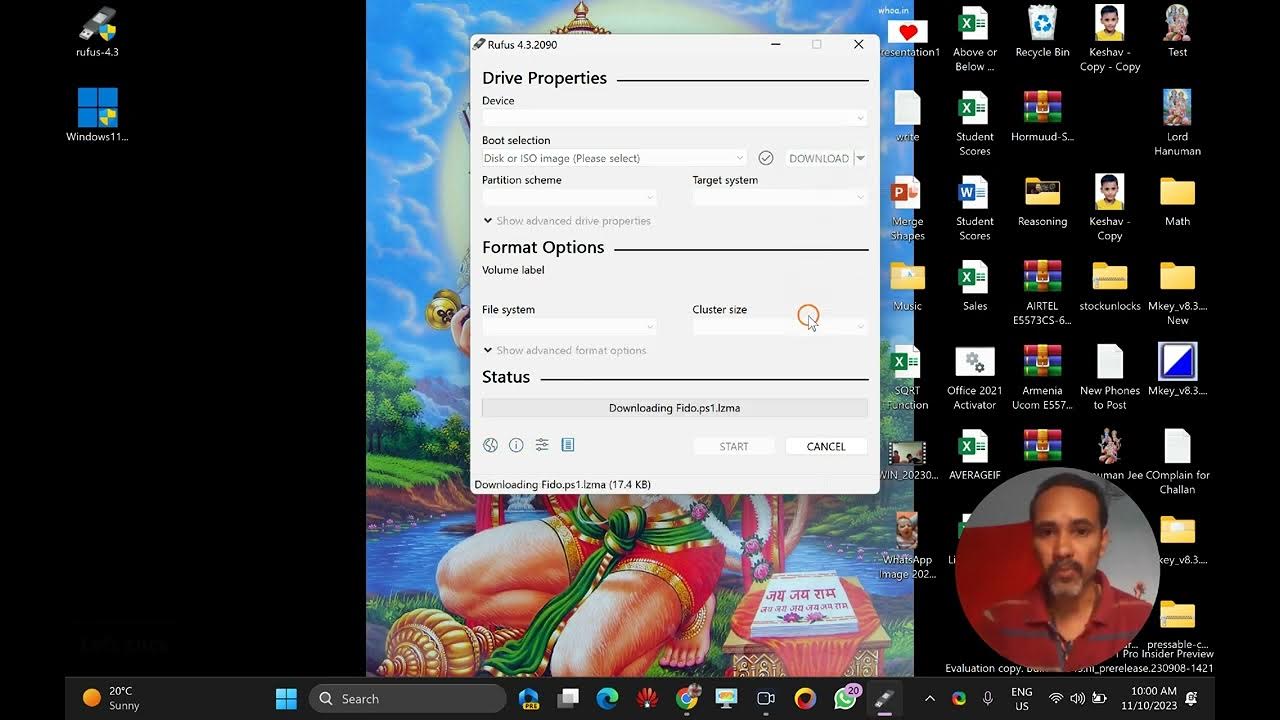Open the Device dropdown in Rufus
This screenshot has width=1280, height=720.
tap(674, 118)
